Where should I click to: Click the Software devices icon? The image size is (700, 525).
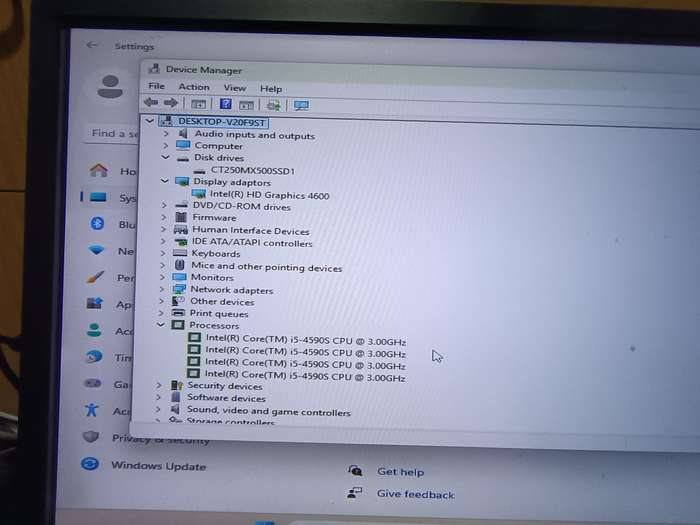pyautogui.click(x=176, y=396)
